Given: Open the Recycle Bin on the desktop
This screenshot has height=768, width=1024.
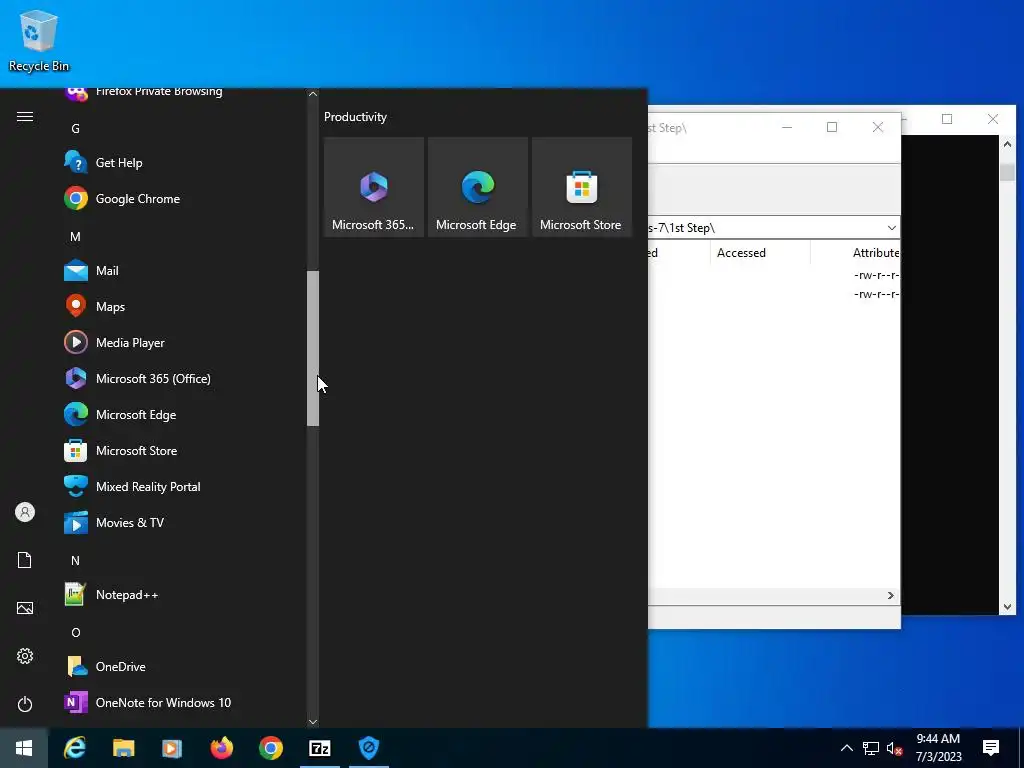Looking at the screenshot, I should point(39,40).
